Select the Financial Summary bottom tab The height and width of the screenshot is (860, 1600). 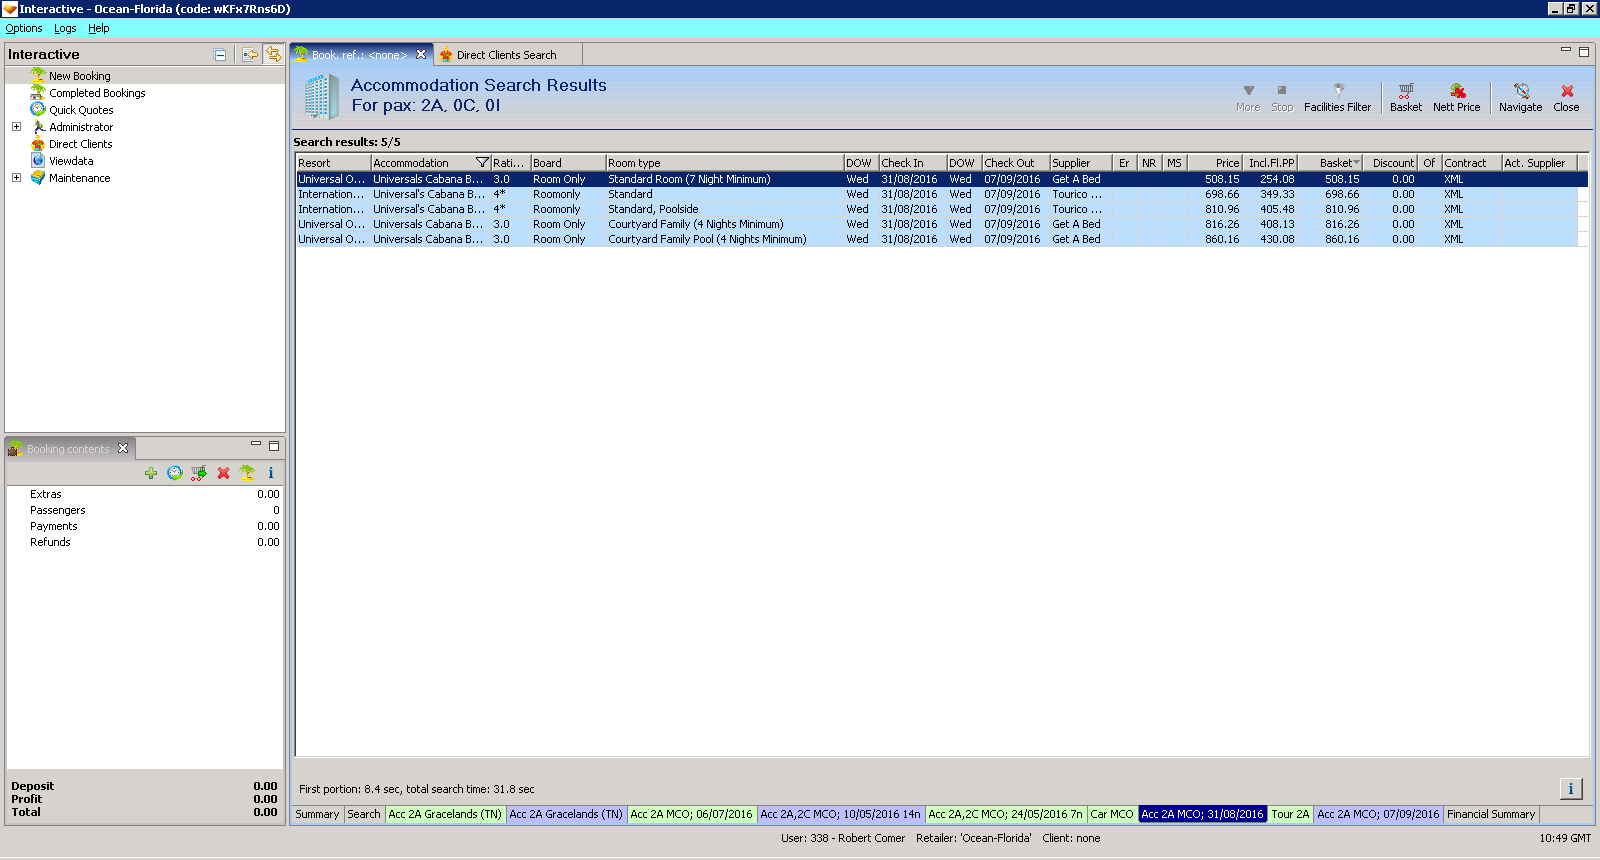tap(1490, 814)
